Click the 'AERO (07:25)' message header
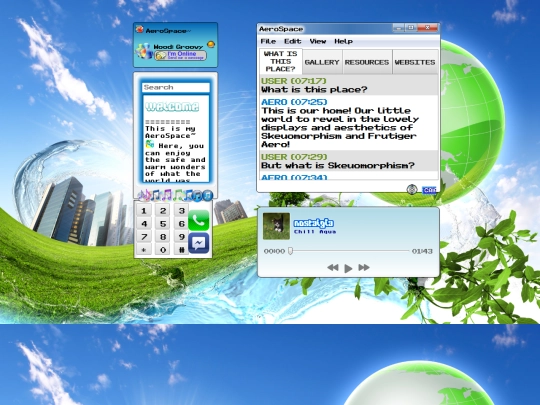The image size is (540, 405). click(x=294, y=102)
